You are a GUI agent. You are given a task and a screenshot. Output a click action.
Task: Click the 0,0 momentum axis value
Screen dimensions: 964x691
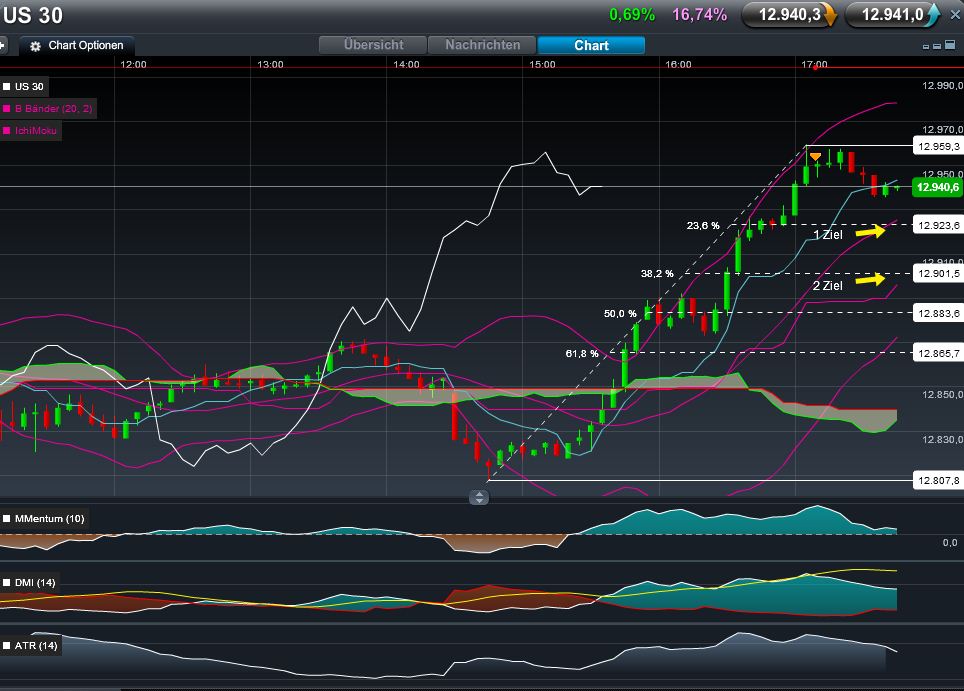950,542
